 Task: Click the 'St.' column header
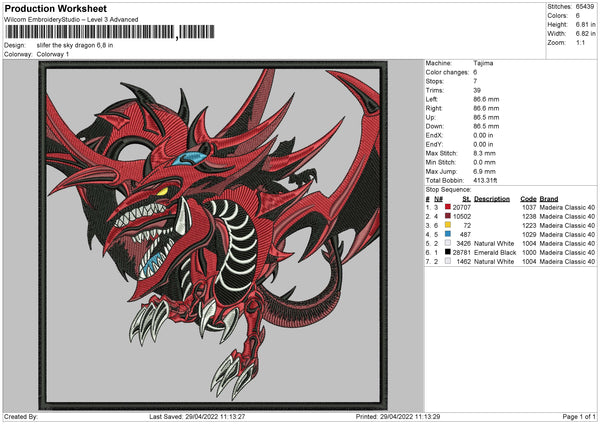[x=466, y=199]
